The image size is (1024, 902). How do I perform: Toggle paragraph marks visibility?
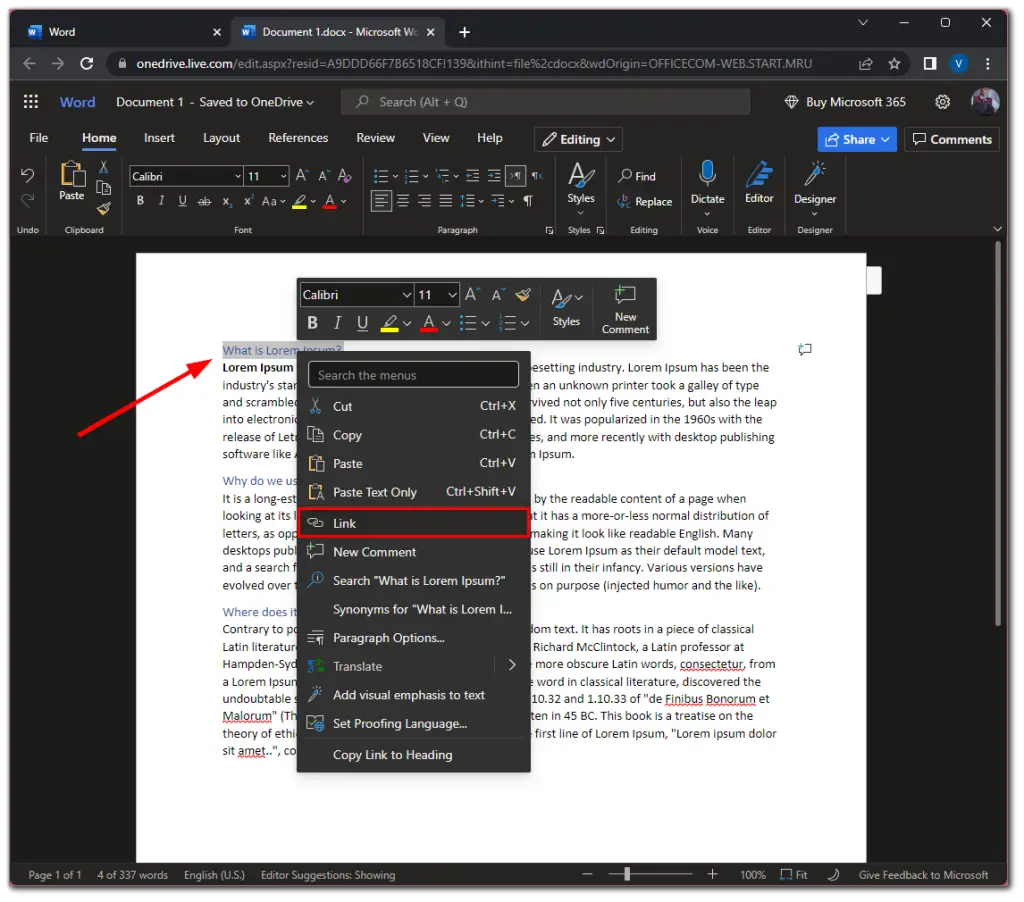526,200
